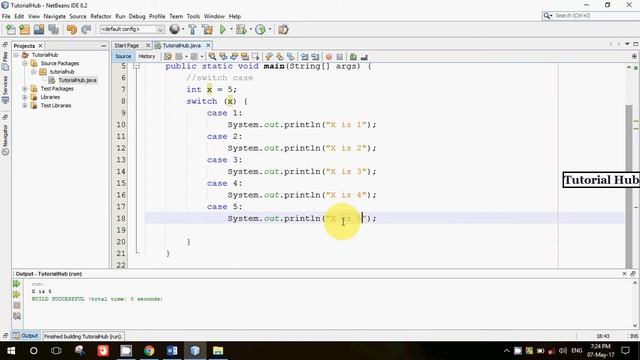This screenshot has width=640, height=360.
Task: Go to Next Bookmark in editor toolbar
Action: click(280, 57)
